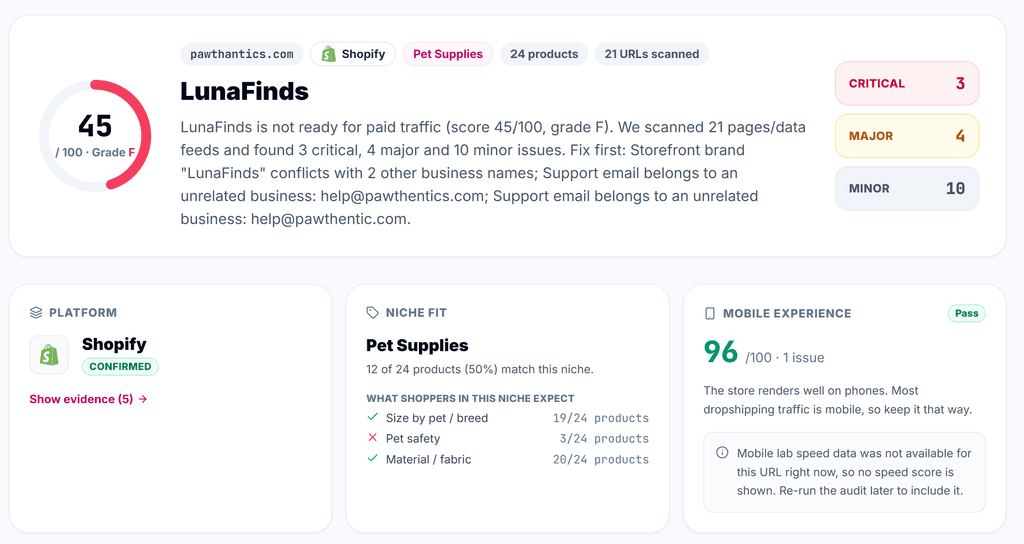The height and width of the screenshot is (544, 1024).
Task: Click the score 45 circular gauge
Action: (95, 136)
